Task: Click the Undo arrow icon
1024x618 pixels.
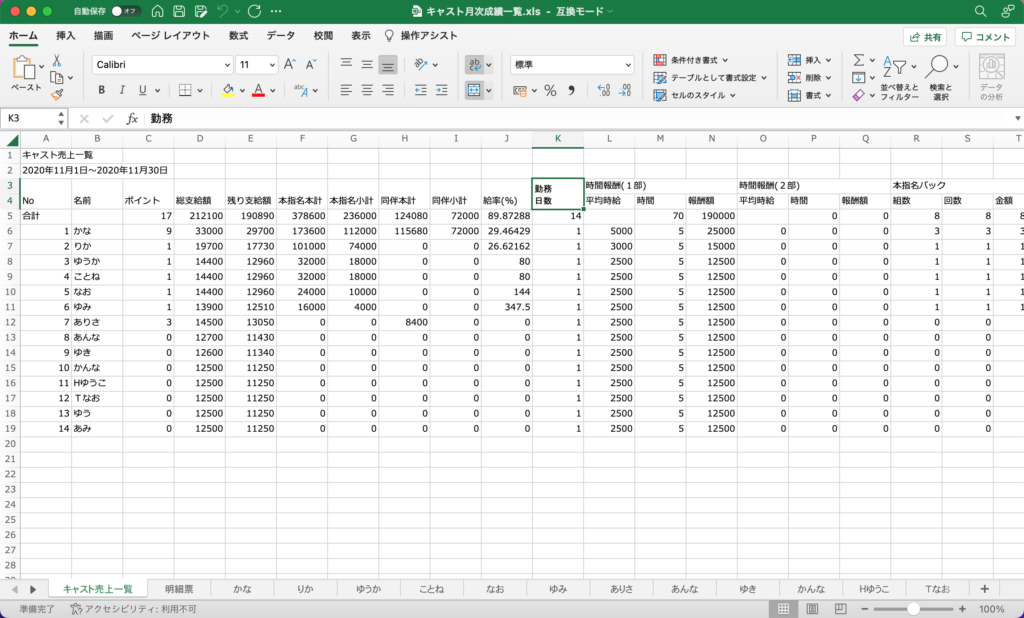Action: [223, 11]
